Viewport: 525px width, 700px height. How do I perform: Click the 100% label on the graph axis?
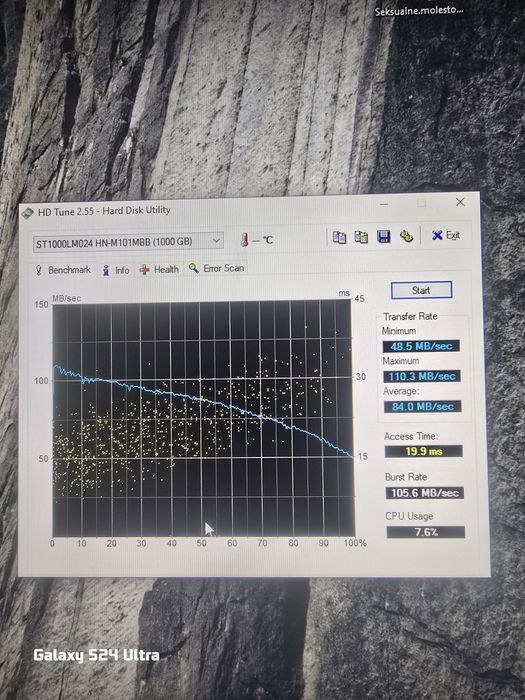point(355,543)
